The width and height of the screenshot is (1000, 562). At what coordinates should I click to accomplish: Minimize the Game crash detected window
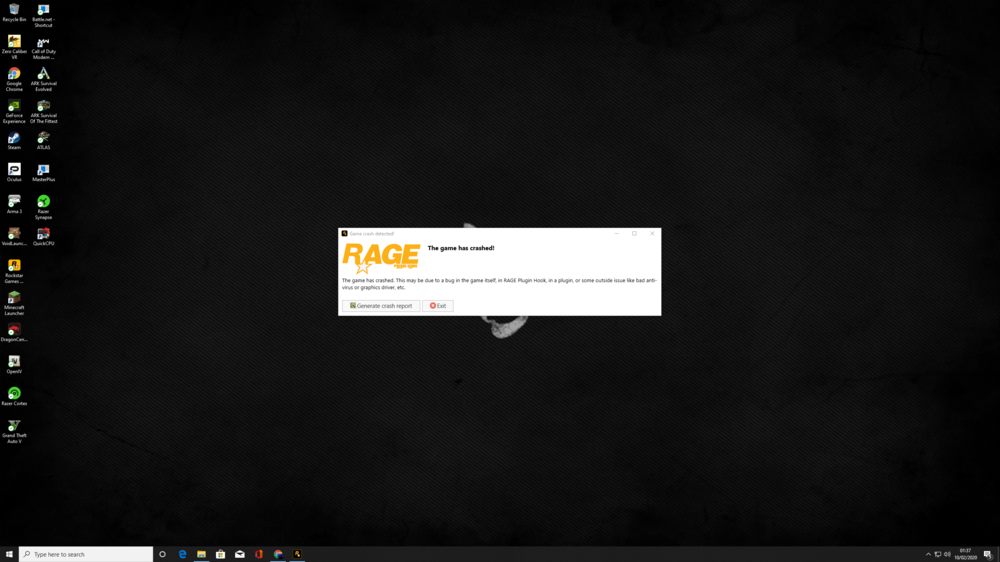[x=617, y=233]
